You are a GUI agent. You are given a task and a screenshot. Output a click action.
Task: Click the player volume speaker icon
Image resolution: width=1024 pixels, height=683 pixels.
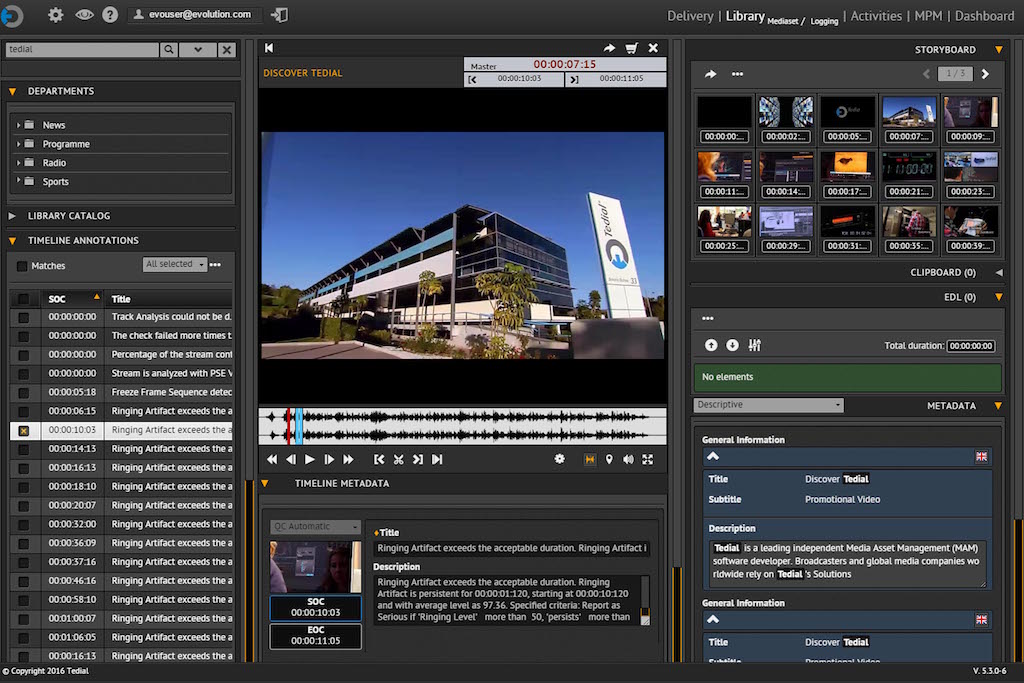coord(628,460)
